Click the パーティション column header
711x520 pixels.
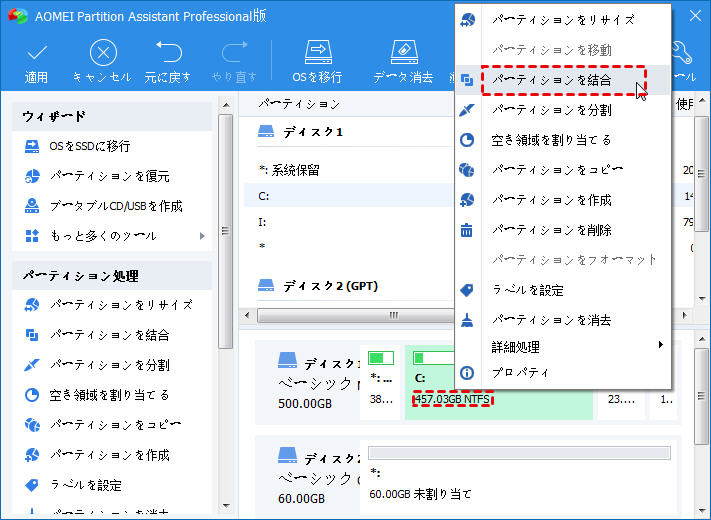pos(299,104)
